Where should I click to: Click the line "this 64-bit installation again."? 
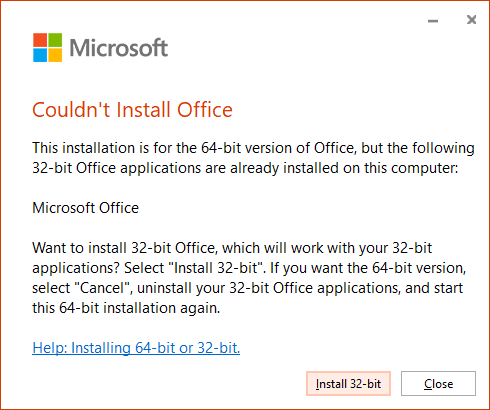point(126,308)
